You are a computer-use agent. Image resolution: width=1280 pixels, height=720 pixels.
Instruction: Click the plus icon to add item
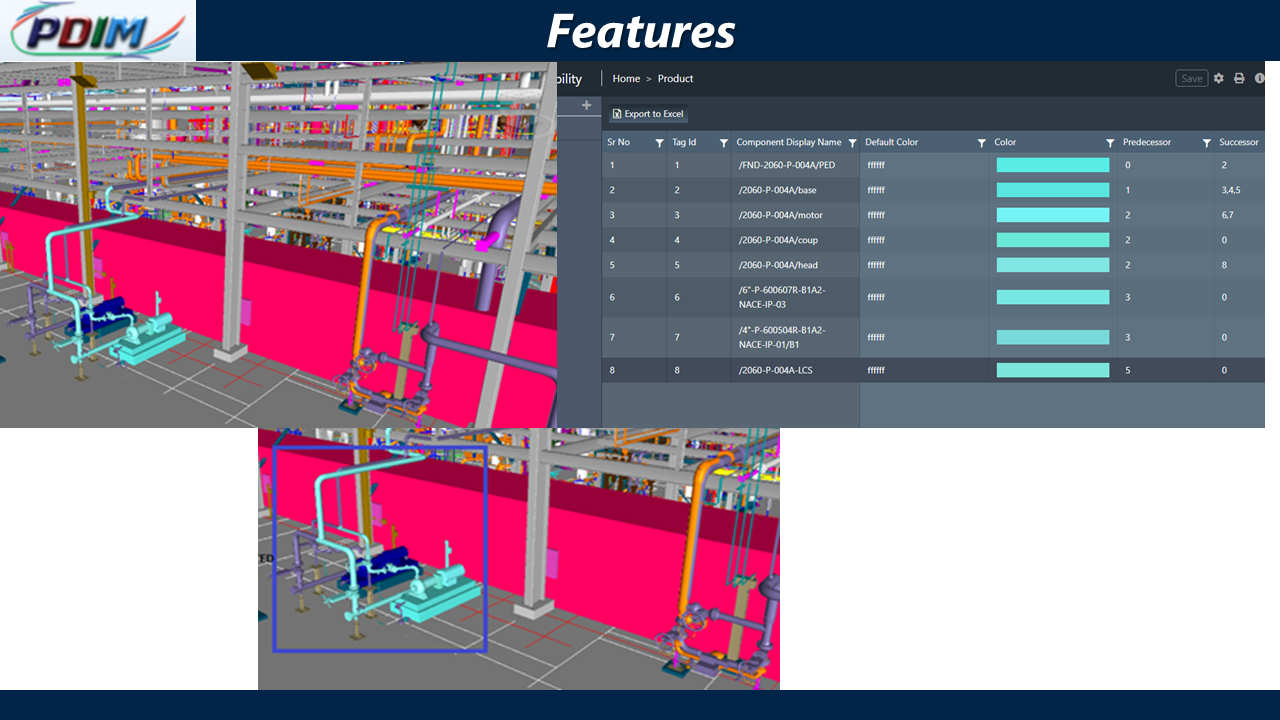click(x=587, y=105)
